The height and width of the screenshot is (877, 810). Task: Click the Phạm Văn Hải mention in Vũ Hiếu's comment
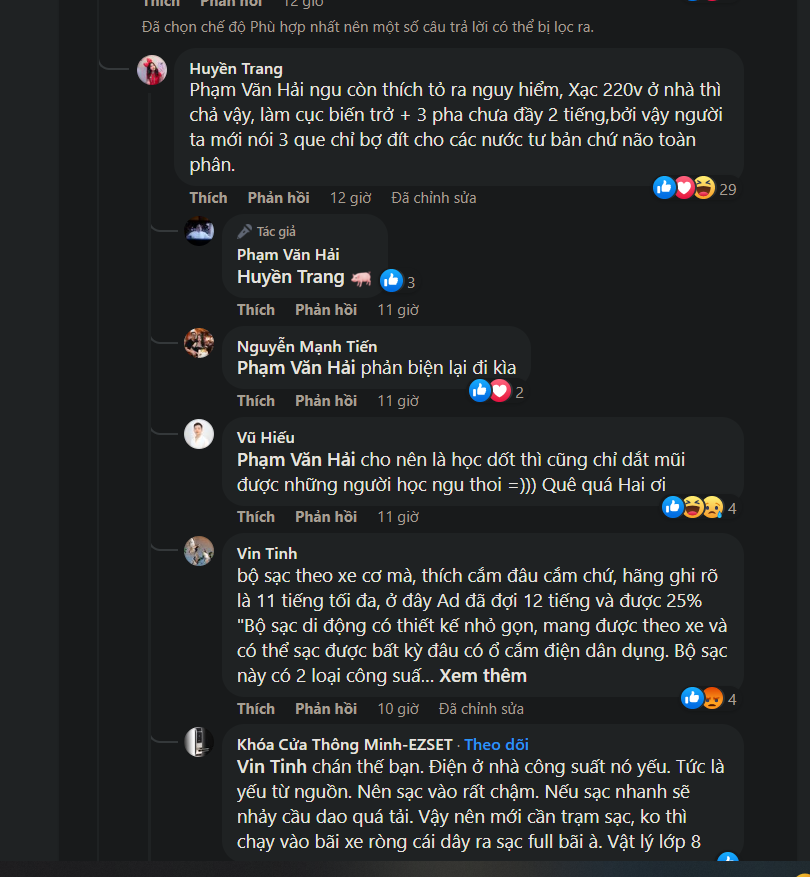[x=297, y=460]
